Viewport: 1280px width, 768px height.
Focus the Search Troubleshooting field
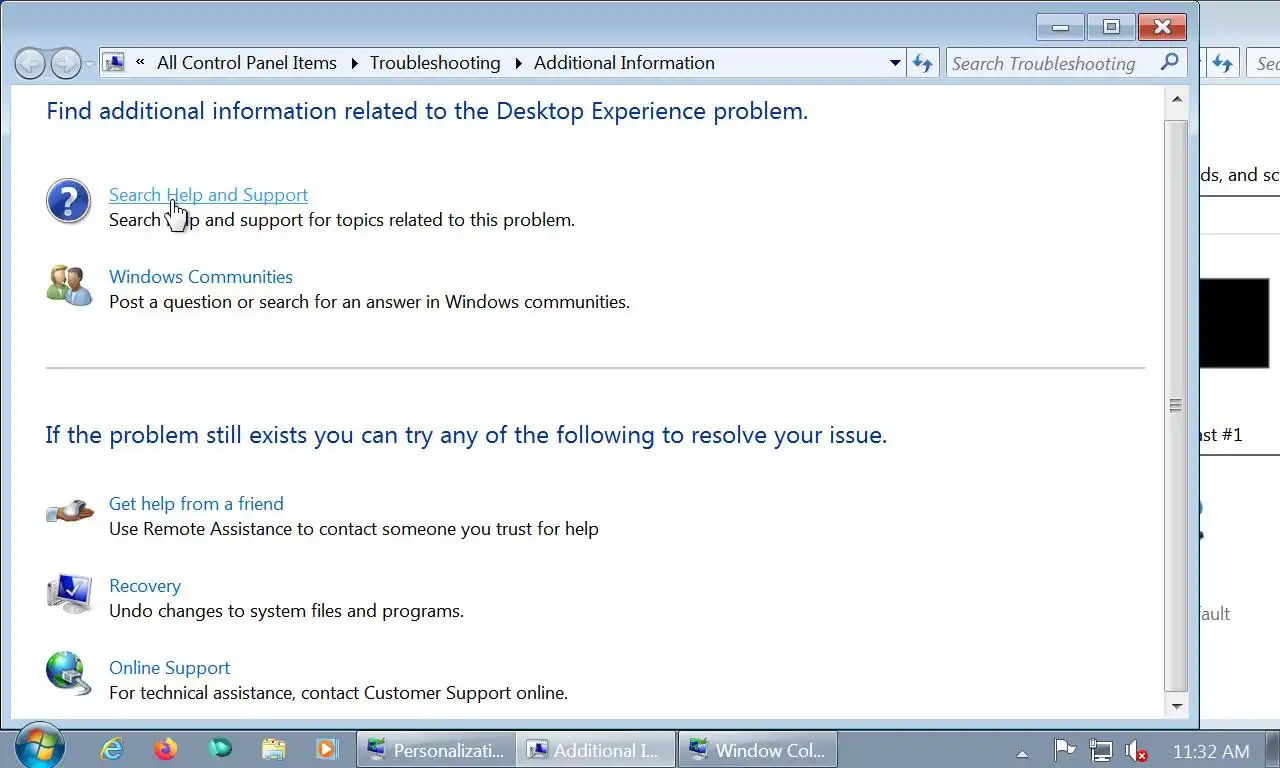click(x=1066, y=63)
